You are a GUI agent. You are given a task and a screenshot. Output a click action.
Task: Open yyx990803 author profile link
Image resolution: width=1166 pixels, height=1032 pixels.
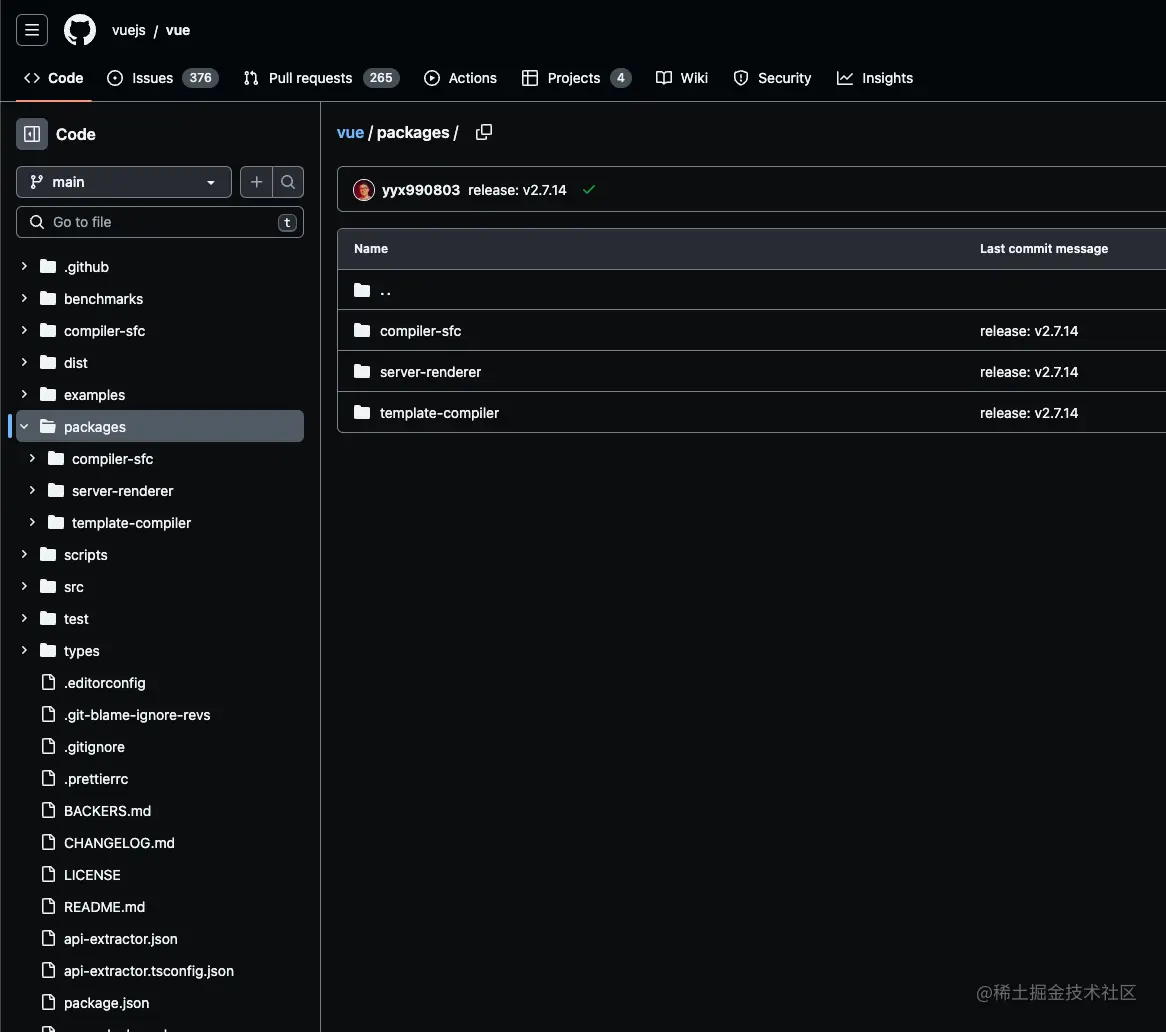[421, 190]
